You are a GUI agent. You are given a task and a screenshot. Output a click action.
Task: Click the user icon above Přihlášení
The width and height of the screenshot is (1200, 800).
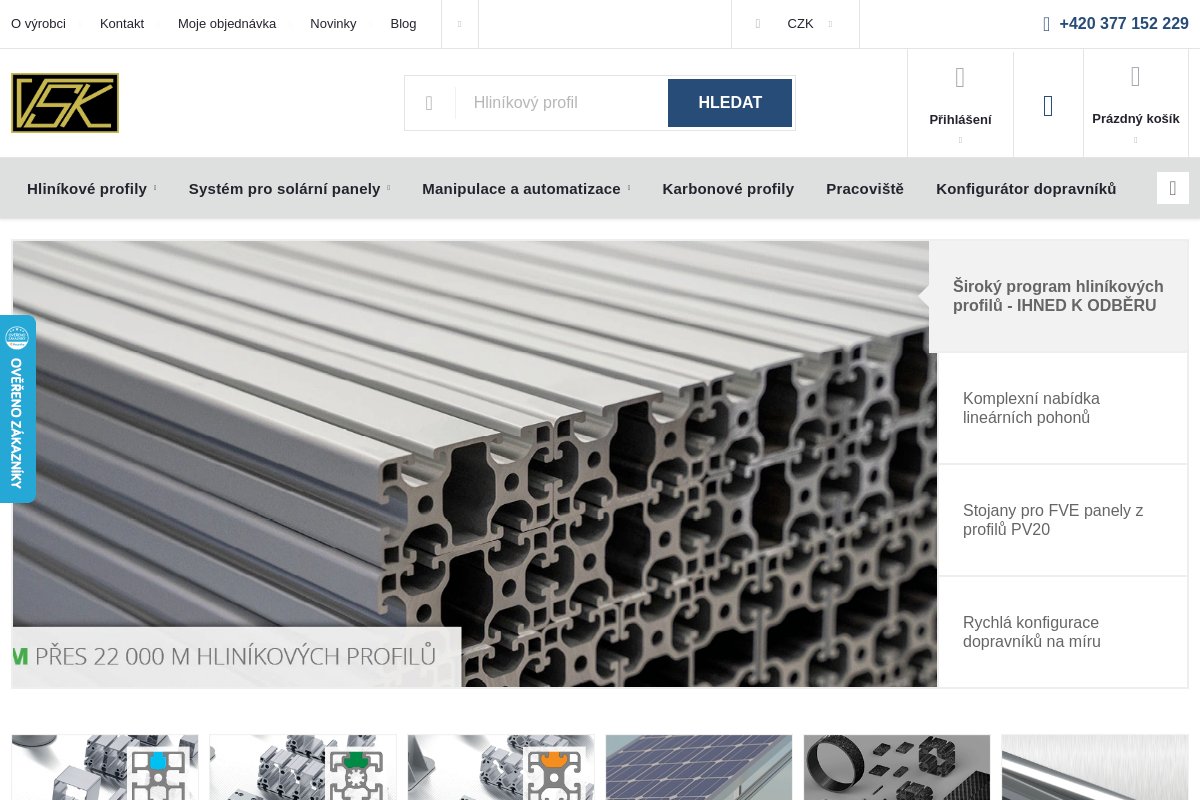point(960,77)
